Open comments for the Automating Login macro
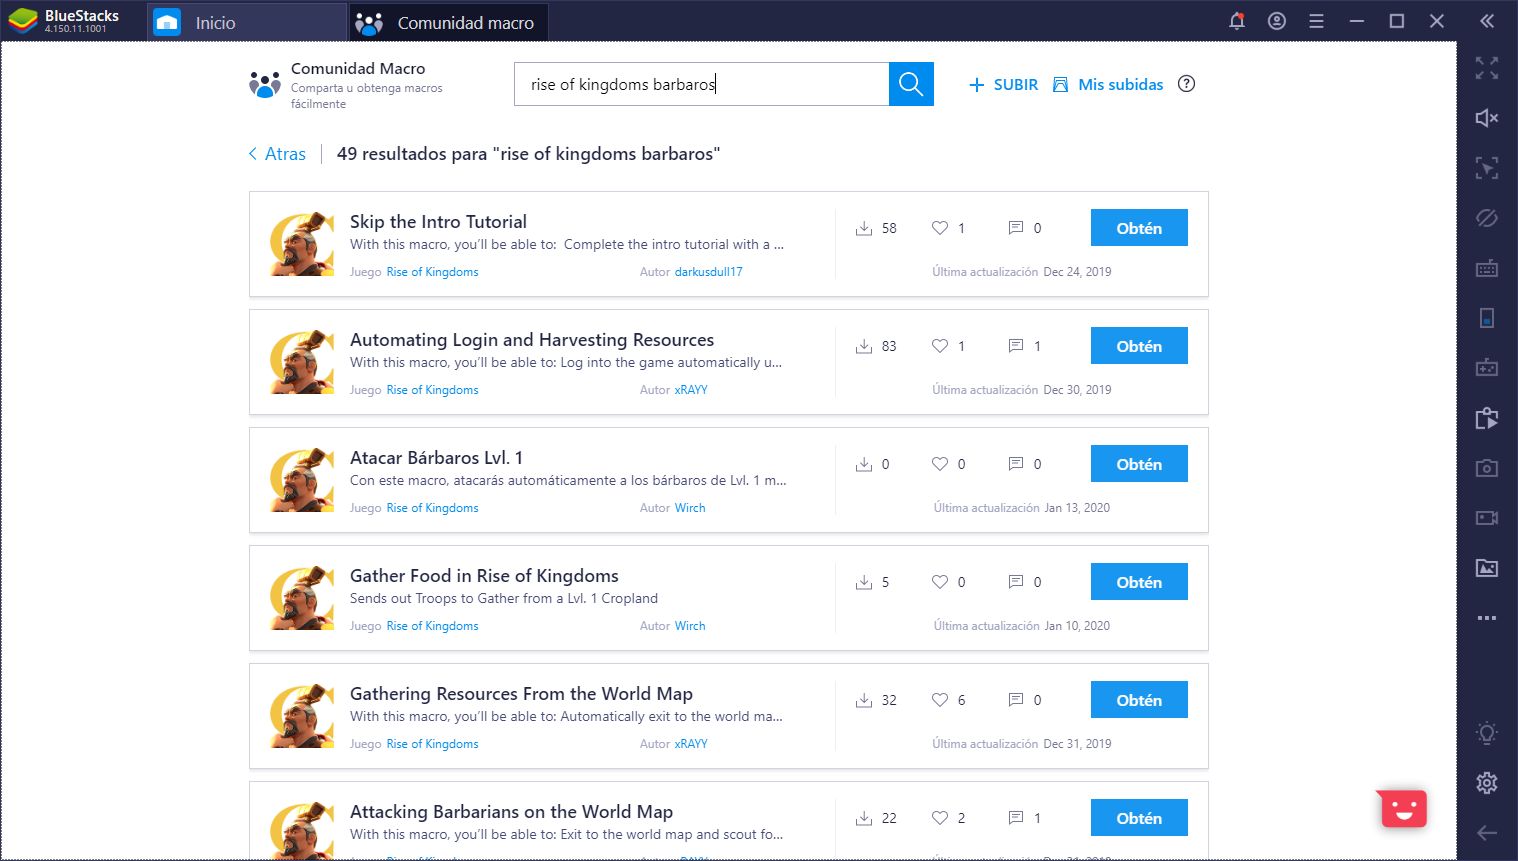The width and height of the screenshot is (1518, 861). click(1016, 346)
